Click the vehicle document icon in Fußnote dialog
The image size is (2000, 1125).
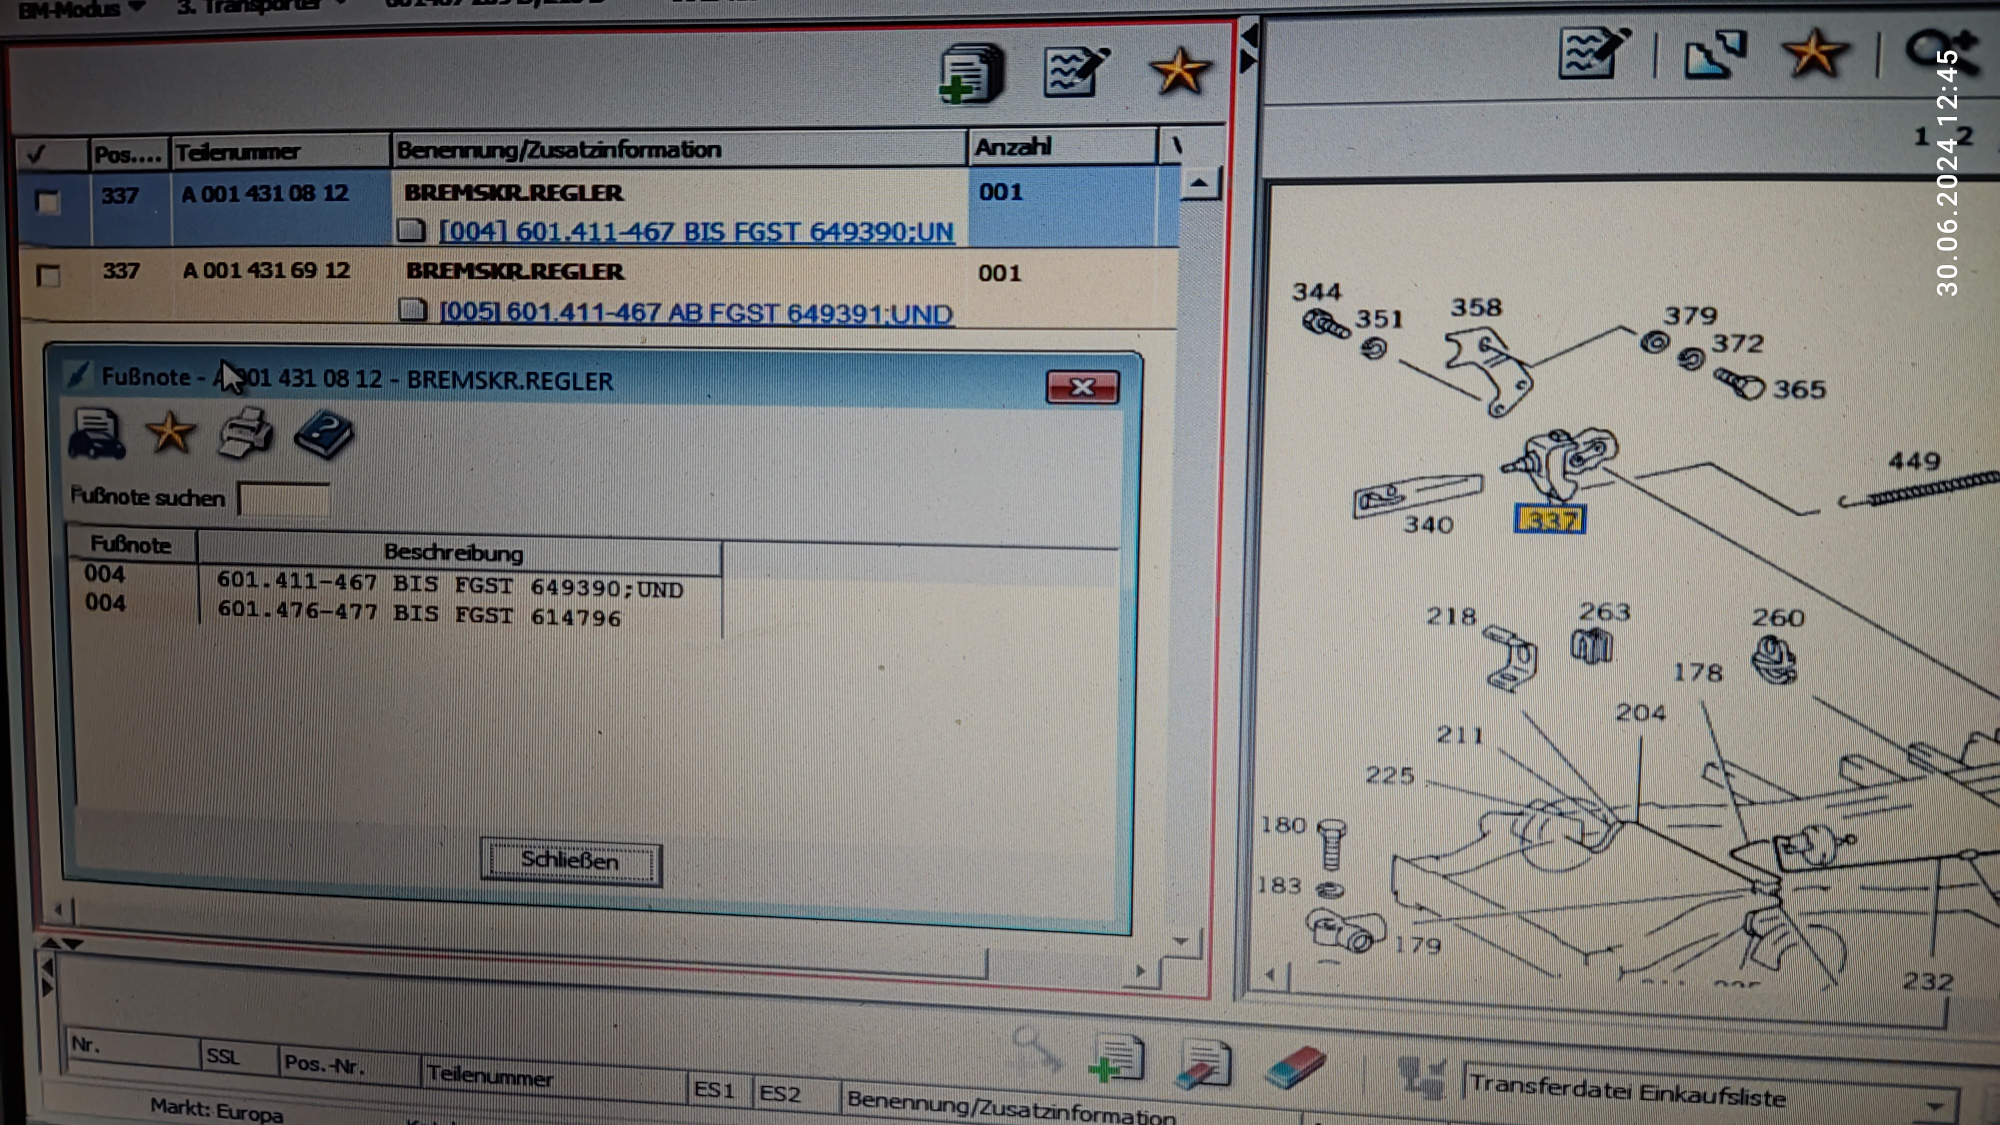[96, 434]
